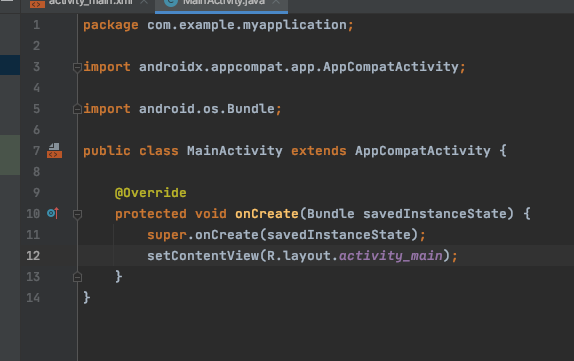
Task: Click 'R.layout' on line 12
Action: tap(299, 256)
